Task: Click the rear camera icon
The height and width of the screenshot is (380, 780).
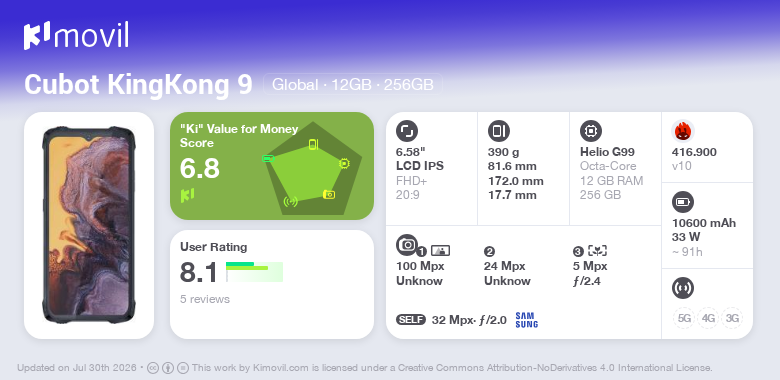Action: point(407,244)
